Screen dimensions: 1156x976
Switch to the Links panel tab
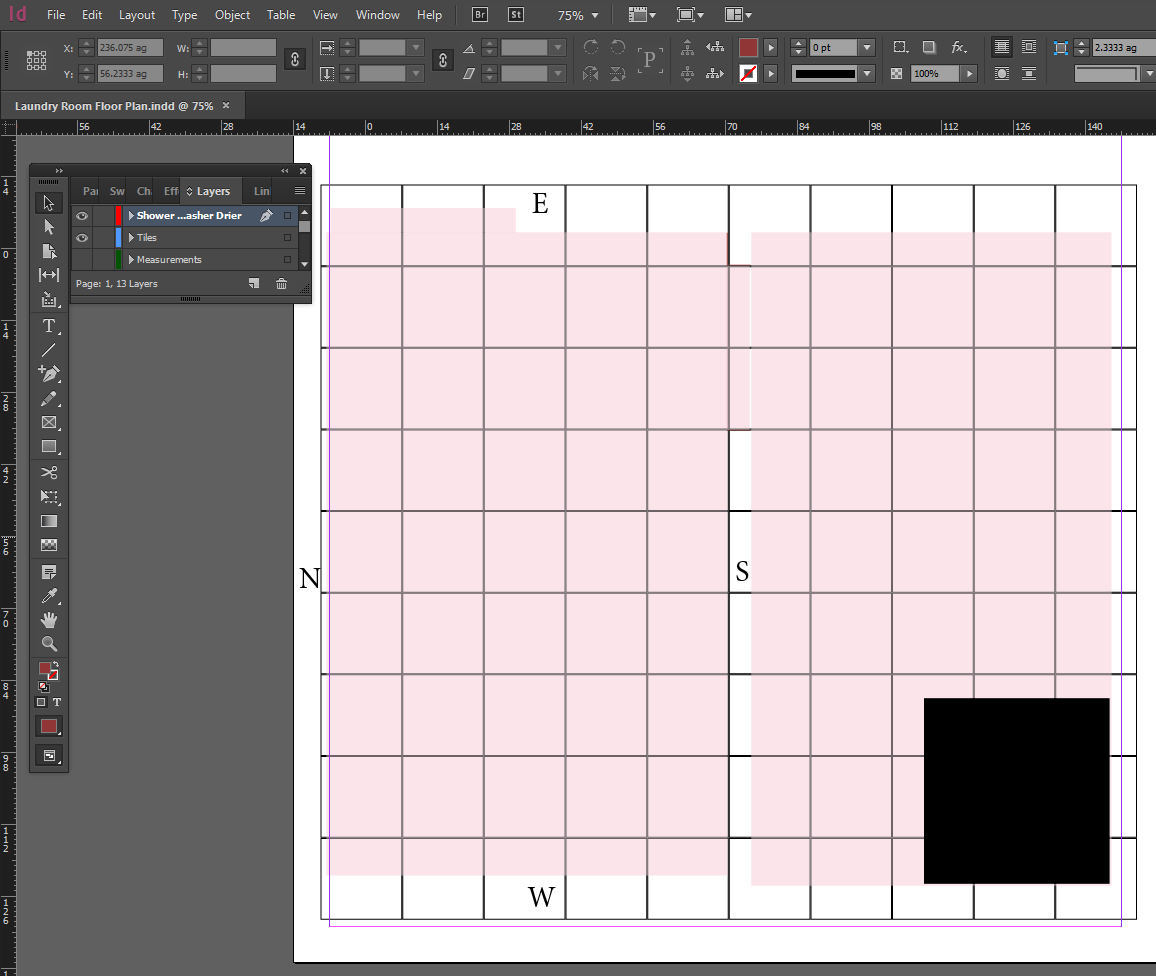[x=261, y=191]
